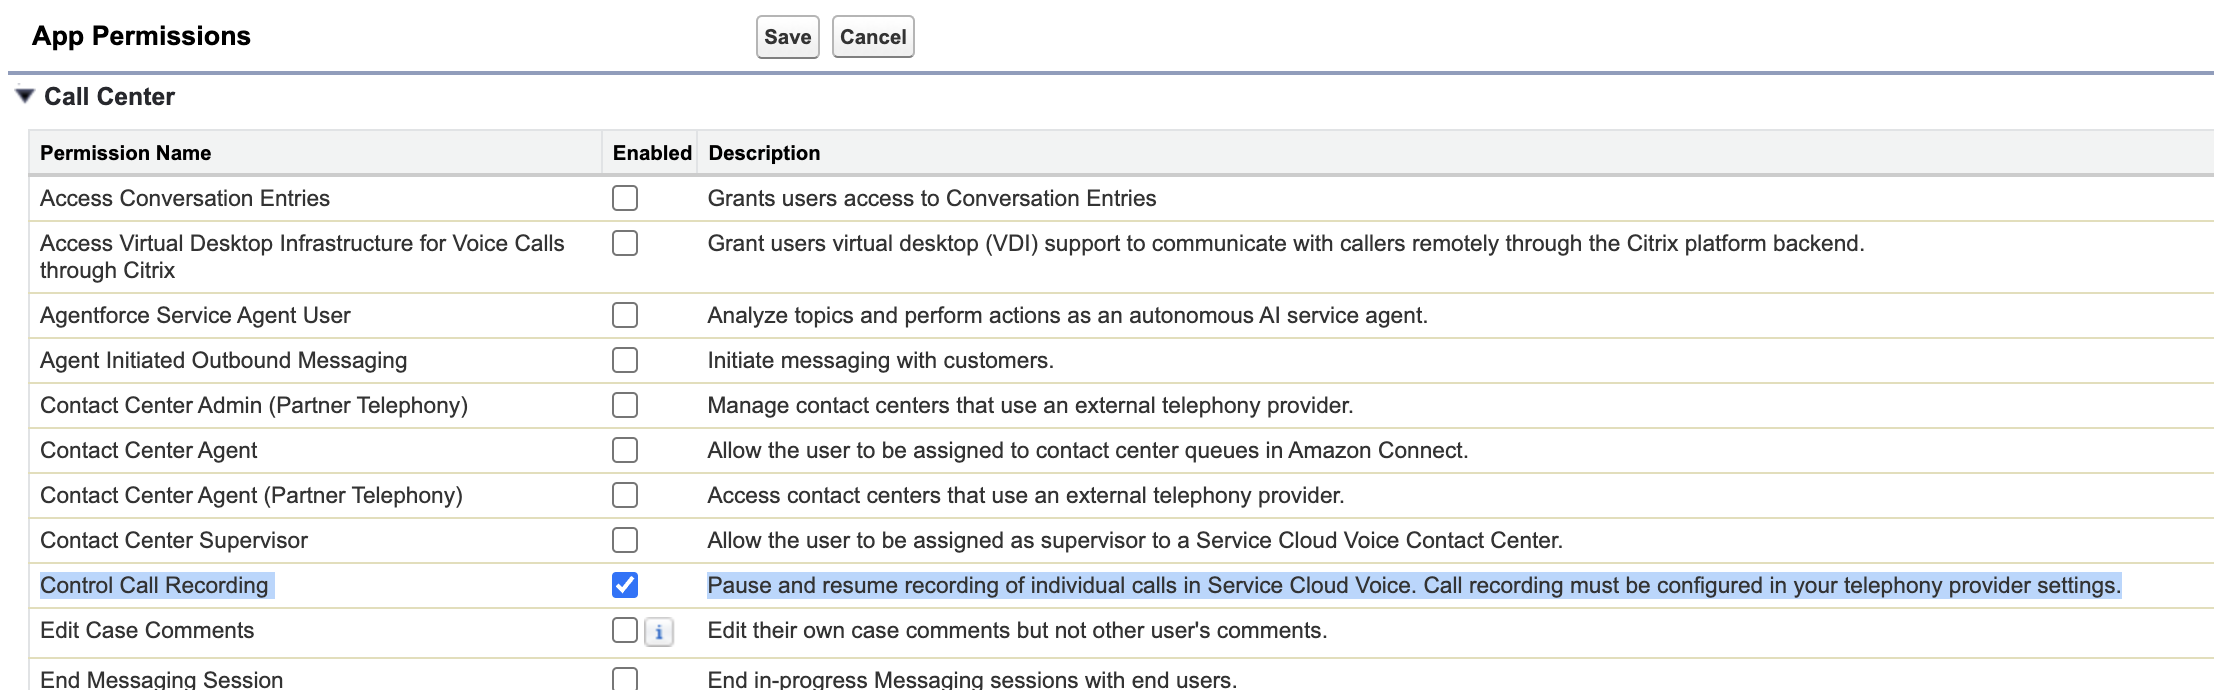The width and height of the screenshot is (2214, 690).
Task: Enable the Contact Center Supervisor checkbox
Action: (625, 540)
